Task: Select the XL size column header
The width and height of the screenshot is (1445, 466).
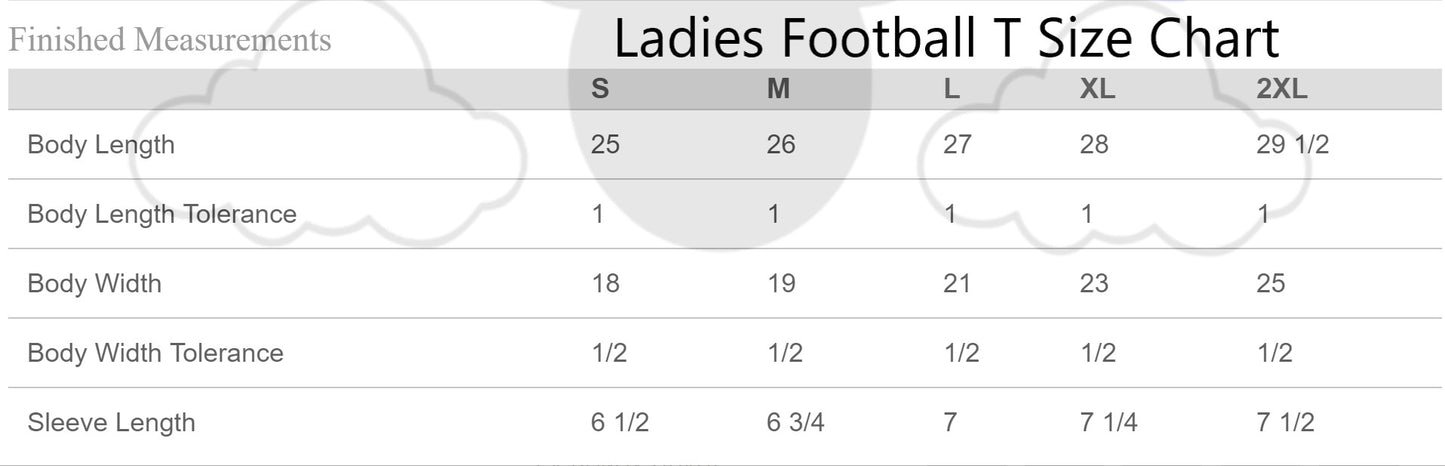Action: 1097,89
